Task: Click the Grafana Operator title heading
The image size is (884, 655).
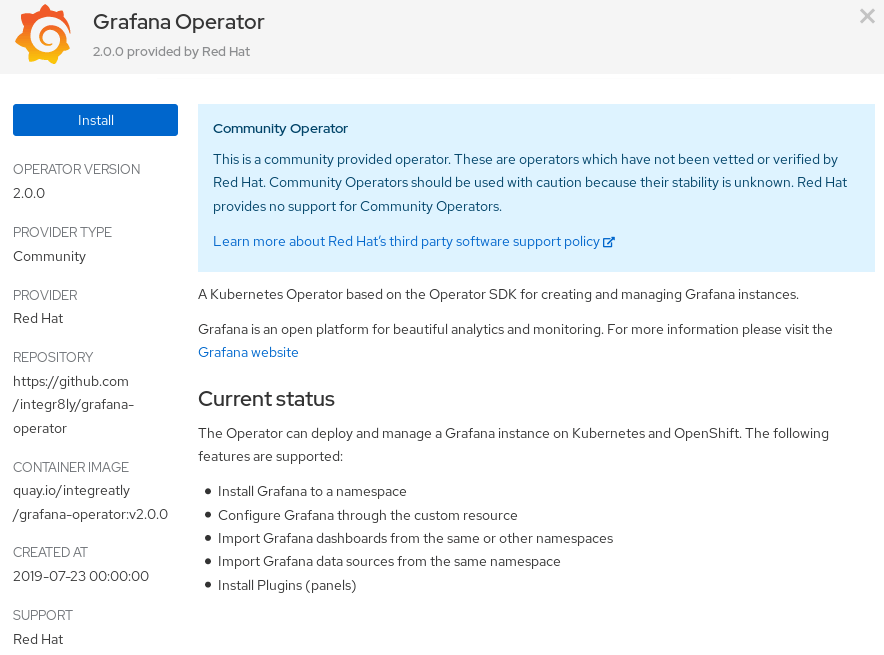Action: [178, 21]
